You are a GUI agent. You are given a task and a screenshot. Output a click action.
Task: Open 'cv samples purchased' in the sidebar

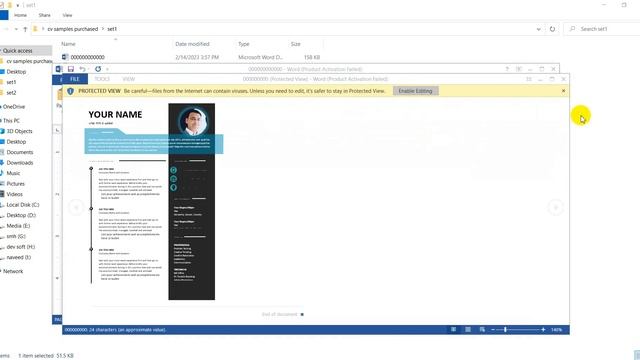point(29,61)
